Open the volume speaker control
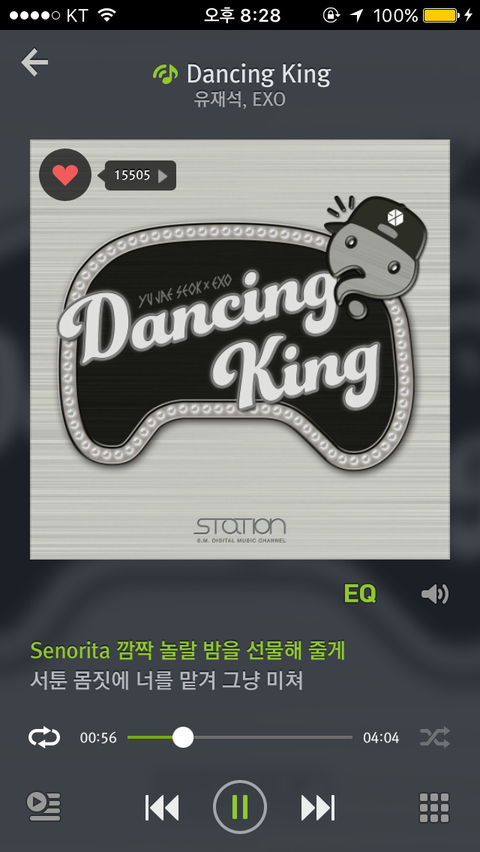Image resolution: width=480 pixels, height=852 pixels. pyautogui.click(x=435, y=594)
